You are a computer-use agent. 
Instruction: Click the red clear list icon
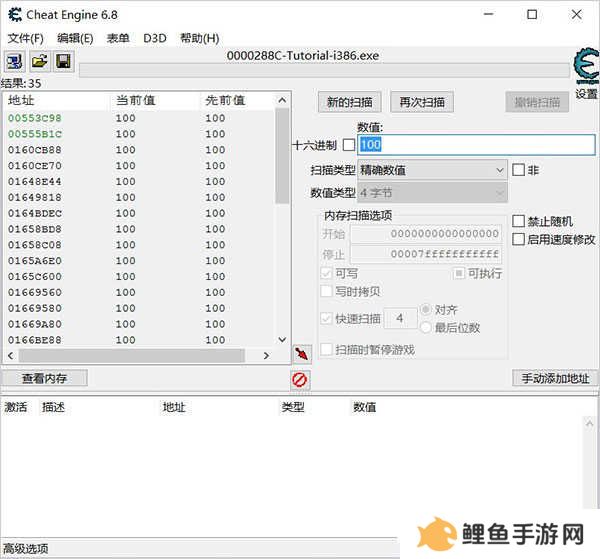[x=300, y=380]
